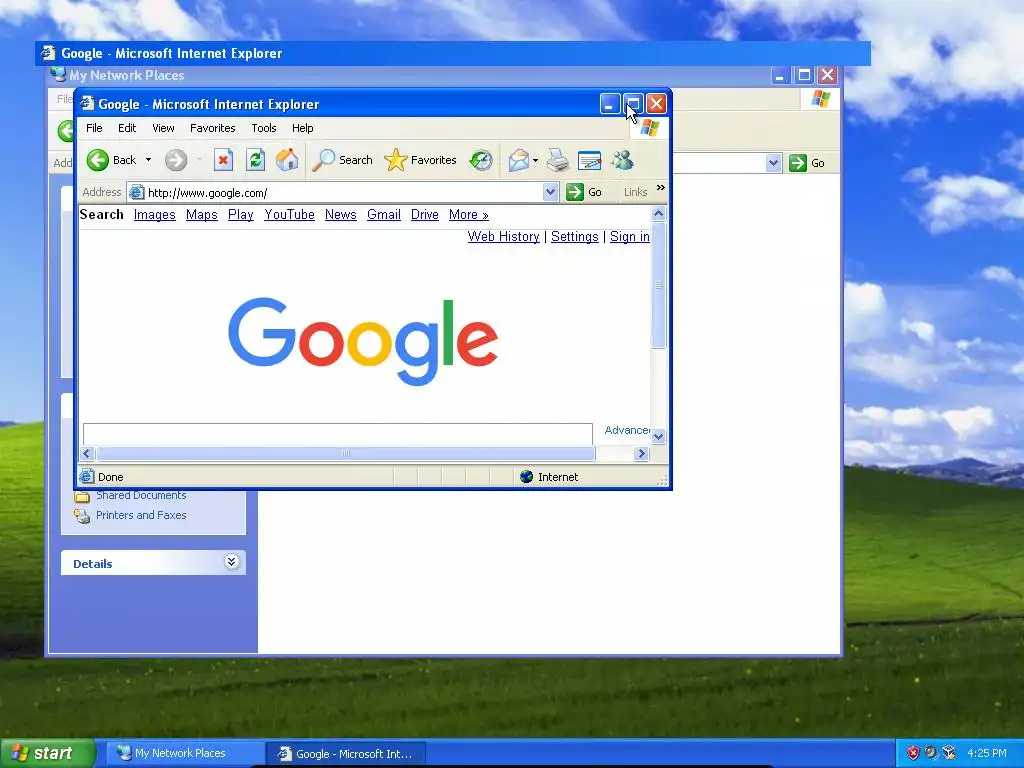This screenshot has width=1024, height=768.
Task: Open Favorites star button in toolbar
Action: (421, 160)
